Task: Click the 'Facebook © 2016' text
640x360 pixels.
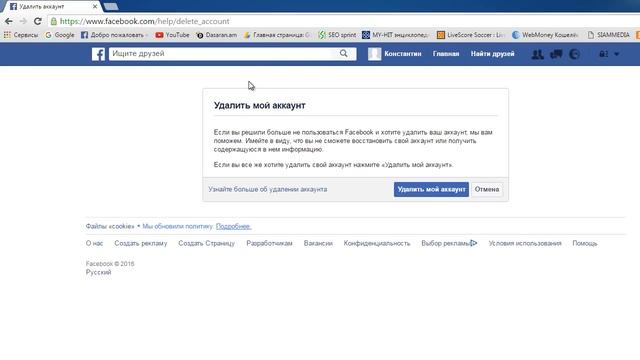Action: pyautogui.click(x=110, y=264)
